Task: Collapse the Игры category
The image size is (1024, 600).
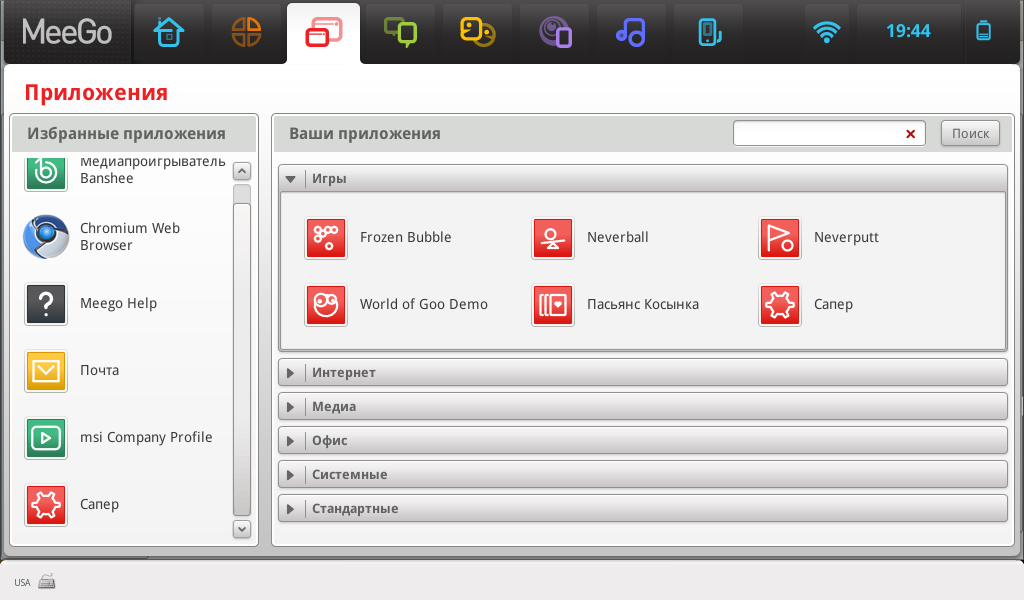Action: pos(291,179)
